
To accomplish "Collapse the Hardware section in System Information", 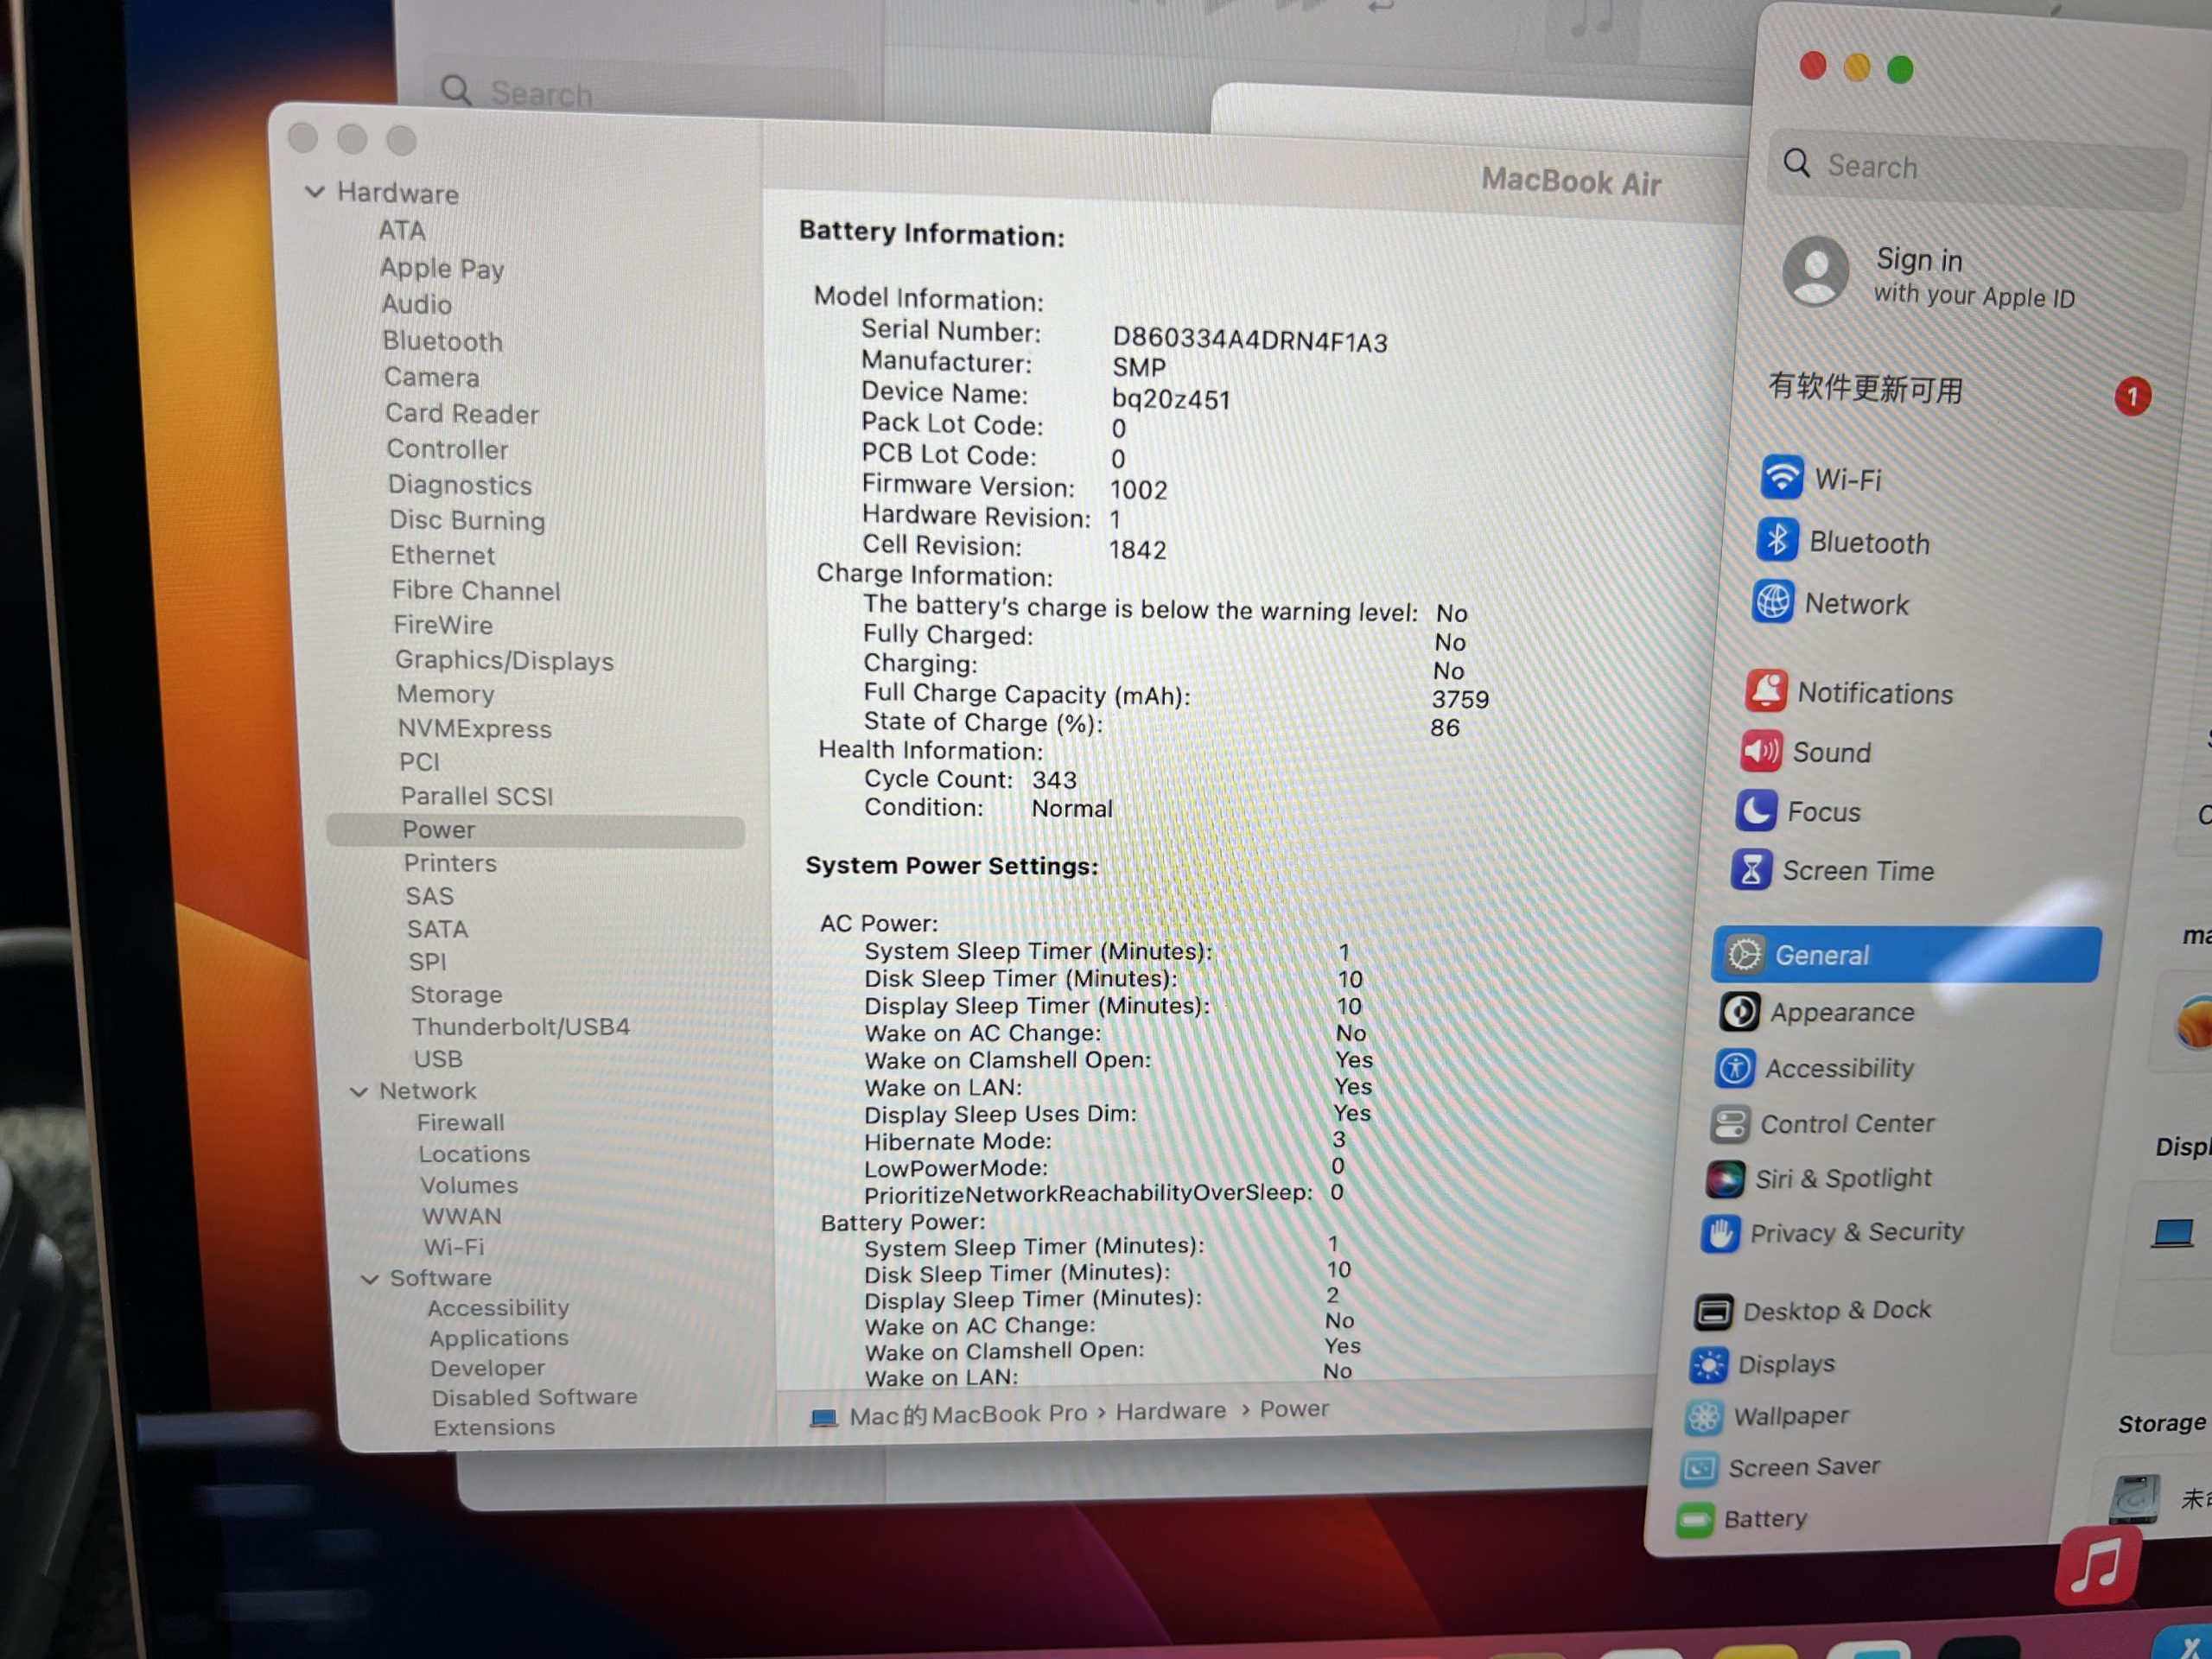I will [x=315, y=191].
